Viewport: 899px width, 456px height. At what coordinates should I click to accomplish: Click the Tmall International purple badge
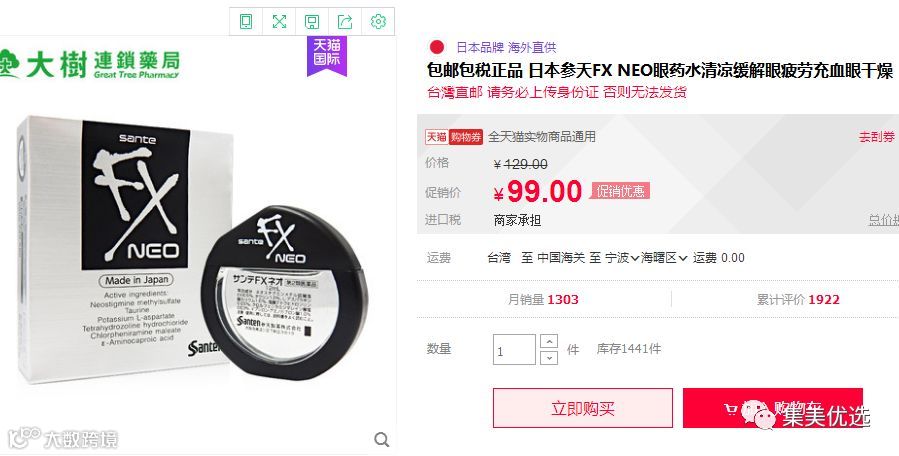click(x=327, y=56)
